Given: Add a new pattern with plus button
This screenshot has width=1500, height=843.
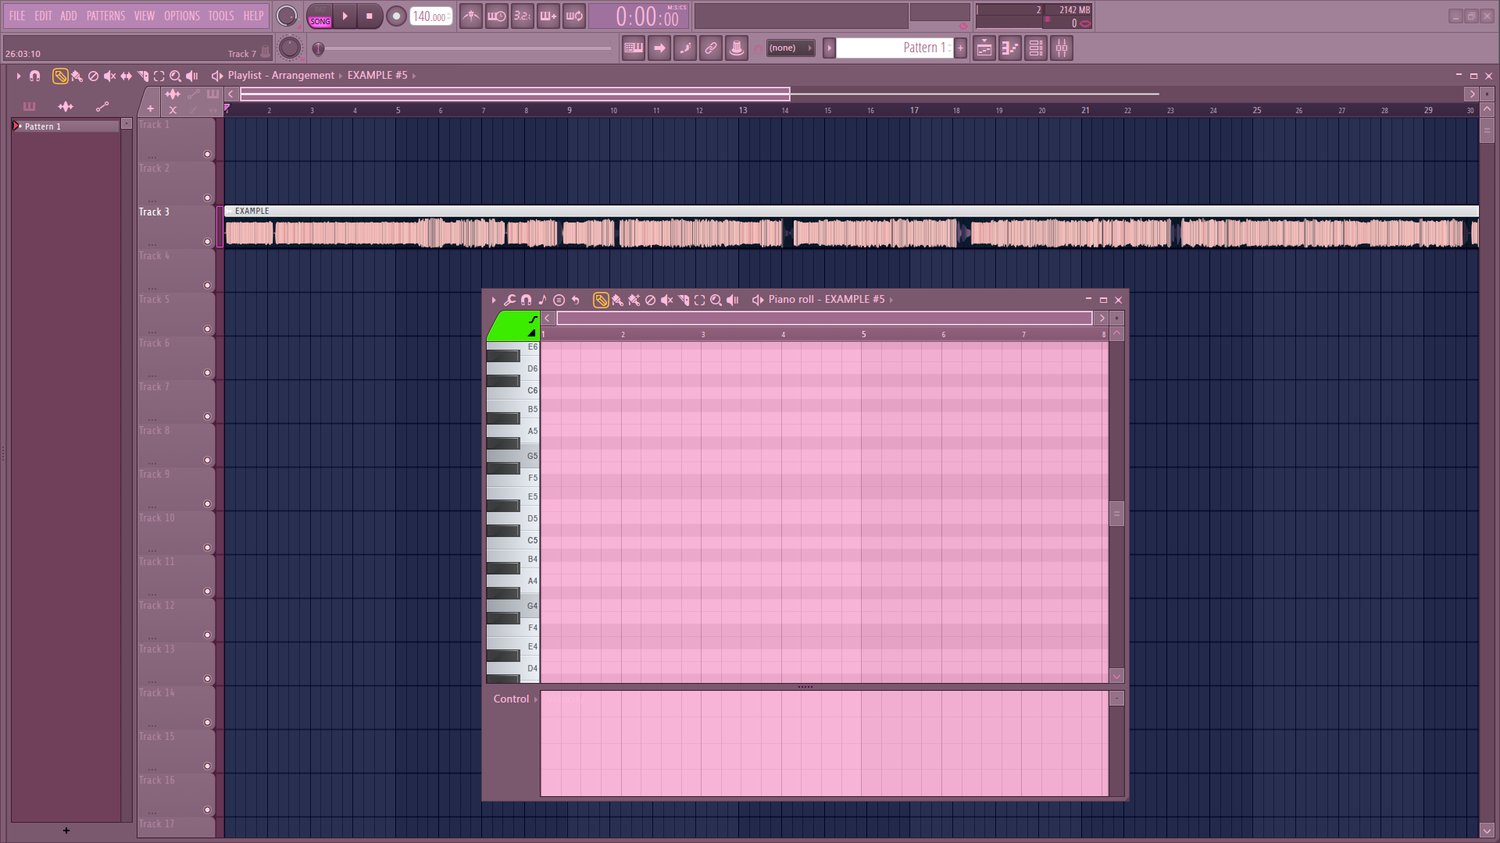Looking at the screenshot, I should (x=961, y=48).
